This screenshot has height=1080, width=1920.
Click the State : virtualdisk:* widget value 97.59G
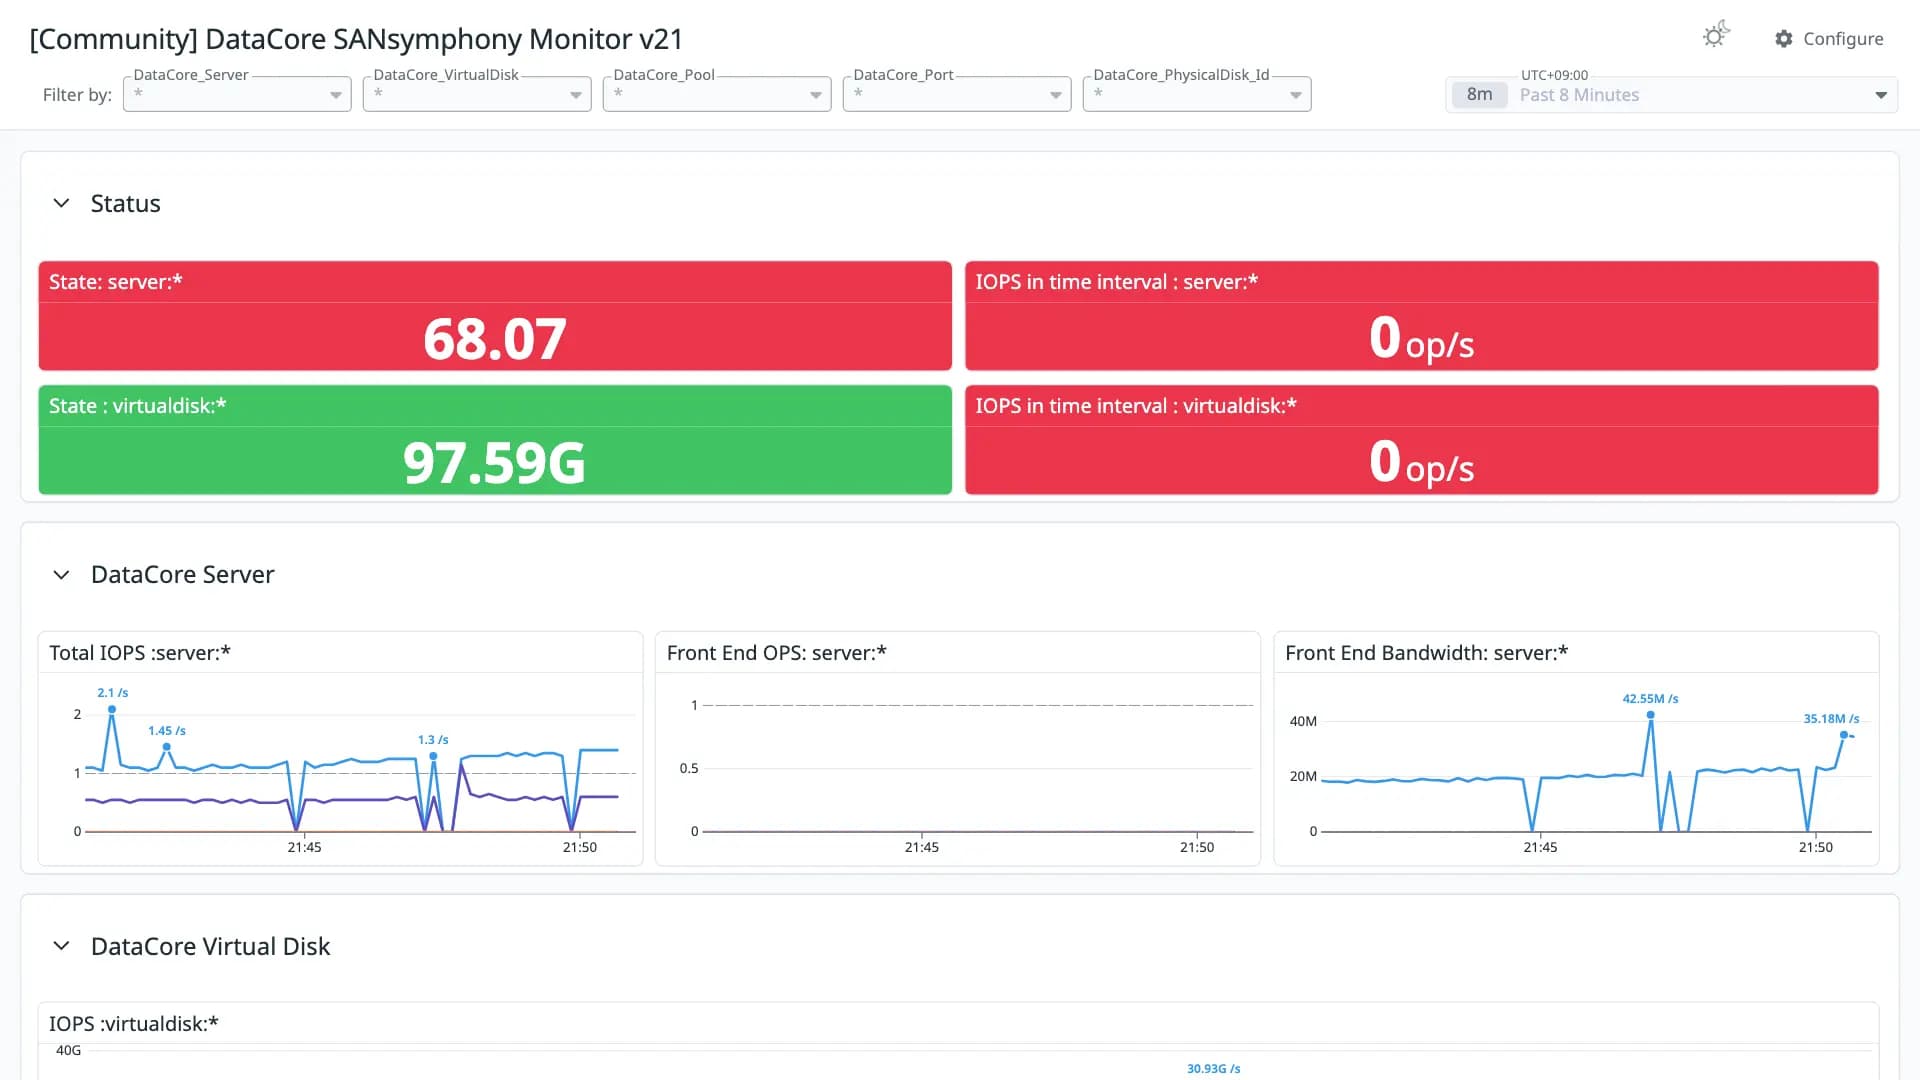(495, 462)
